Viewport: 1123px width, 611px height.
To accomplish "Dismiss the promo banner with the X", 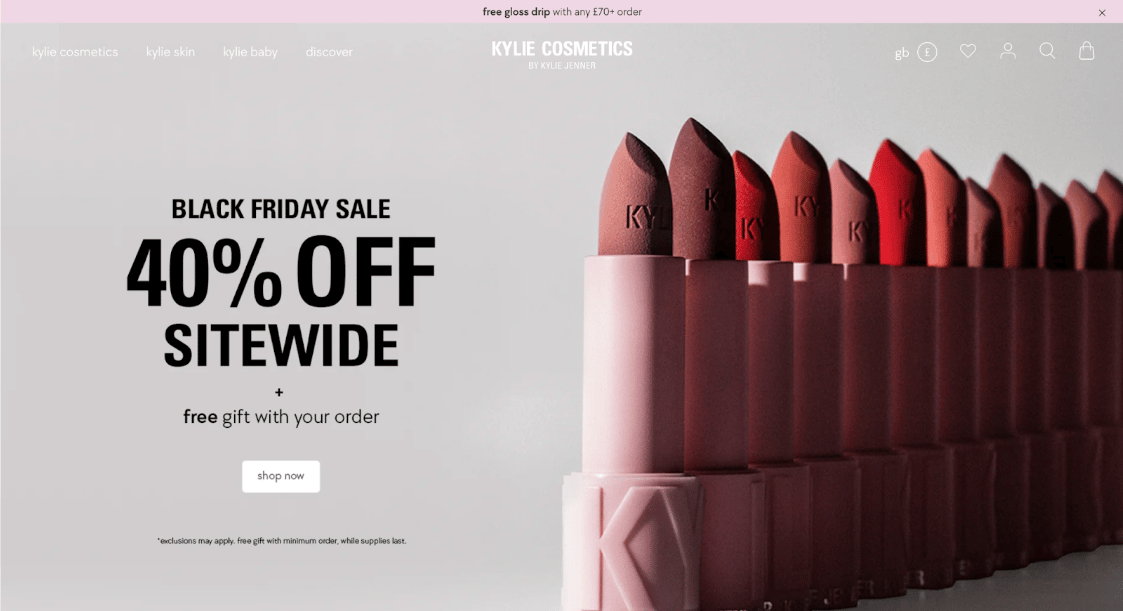I will (1102, 12).
